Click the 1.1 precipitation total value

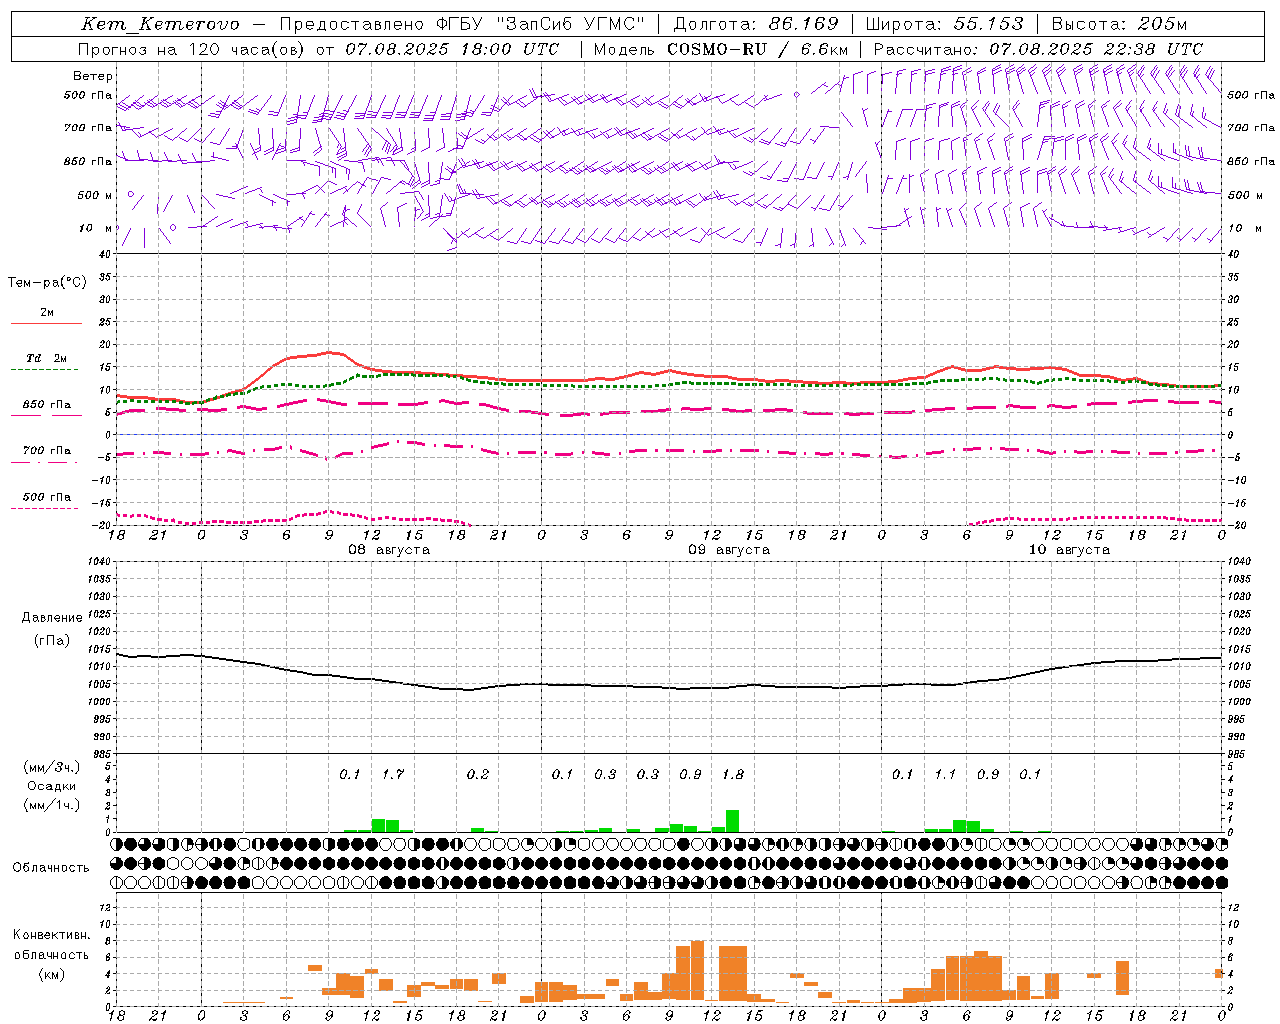pos(945,774)
